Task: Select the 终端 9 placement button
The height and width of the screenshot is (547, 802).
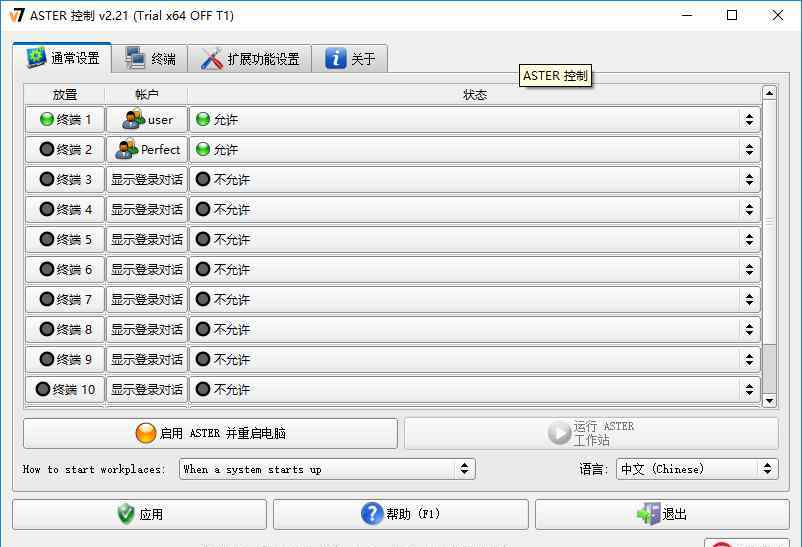Action: coord(65,360)
